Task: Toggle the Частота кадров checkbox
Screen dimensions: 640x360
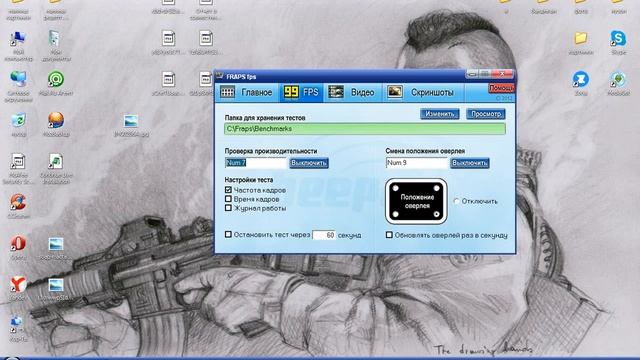Action: pos(228,190)
